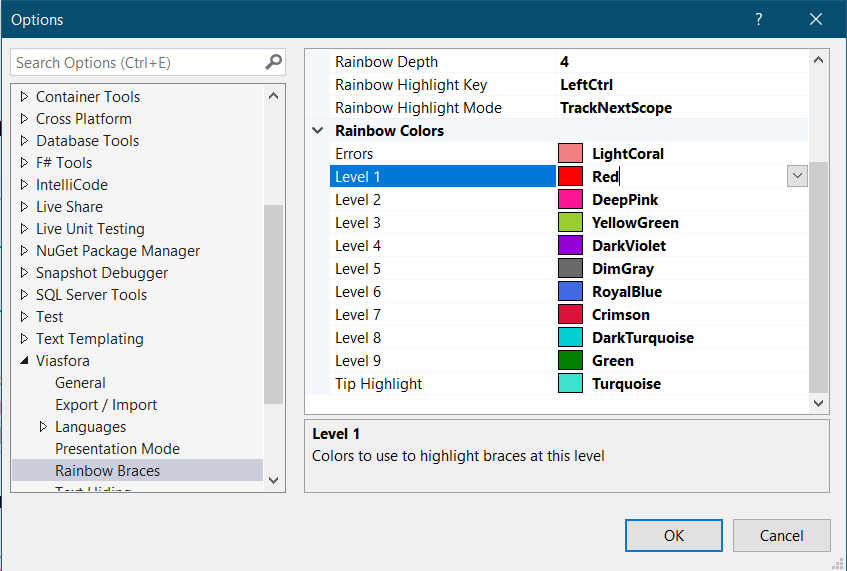Select the YellowGreen Level 3 swatch
Viewport: 847px width, 571px height.
pos(570,223)
